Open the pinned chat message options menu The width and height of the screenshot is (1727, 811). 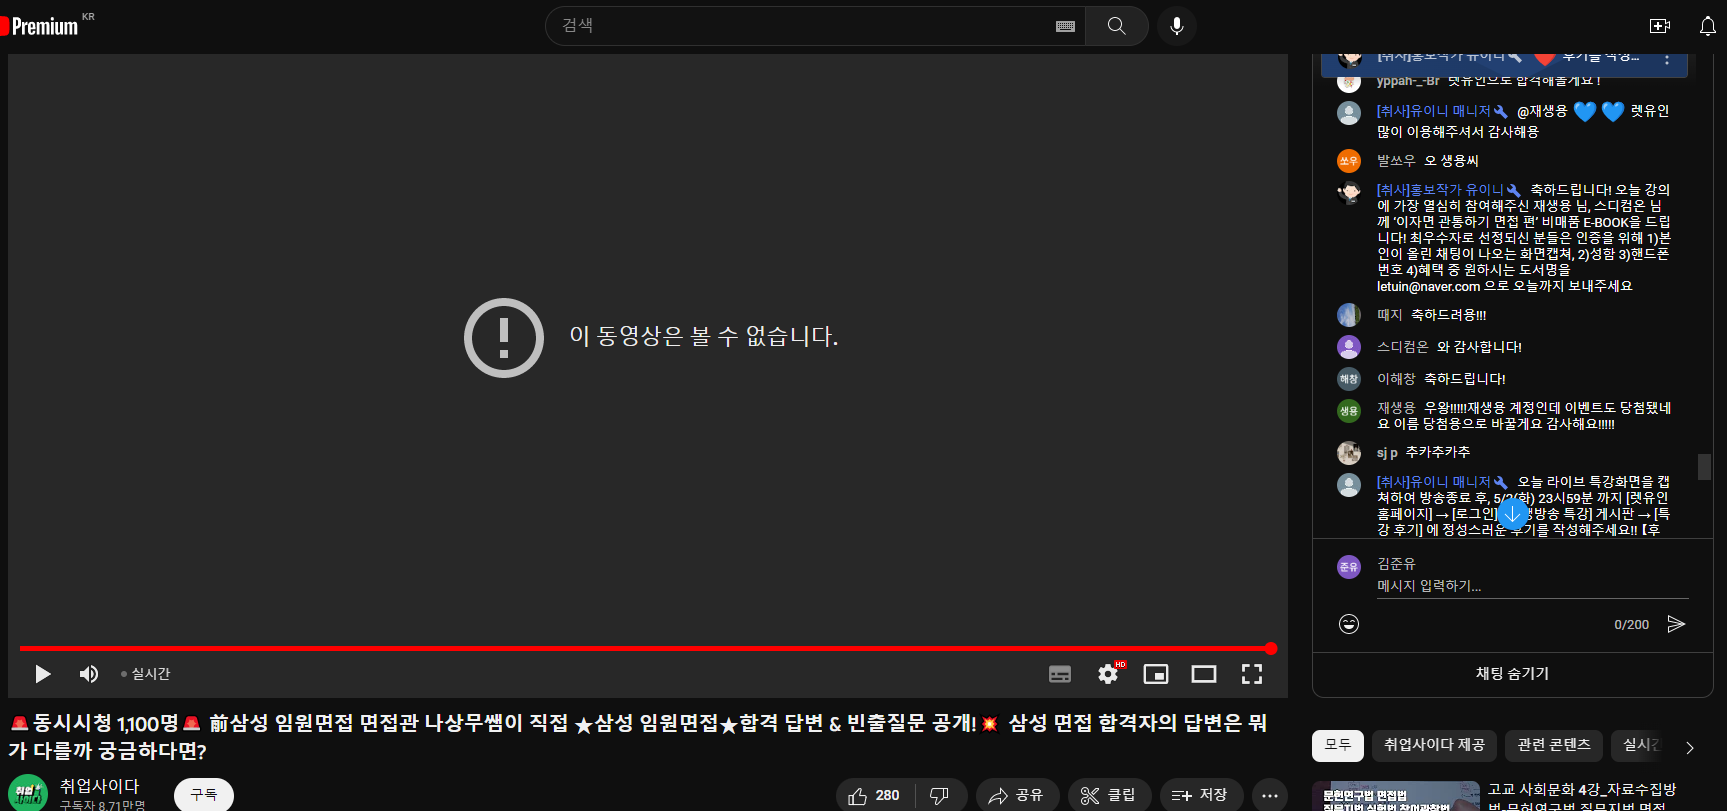tap(1667, 59)
